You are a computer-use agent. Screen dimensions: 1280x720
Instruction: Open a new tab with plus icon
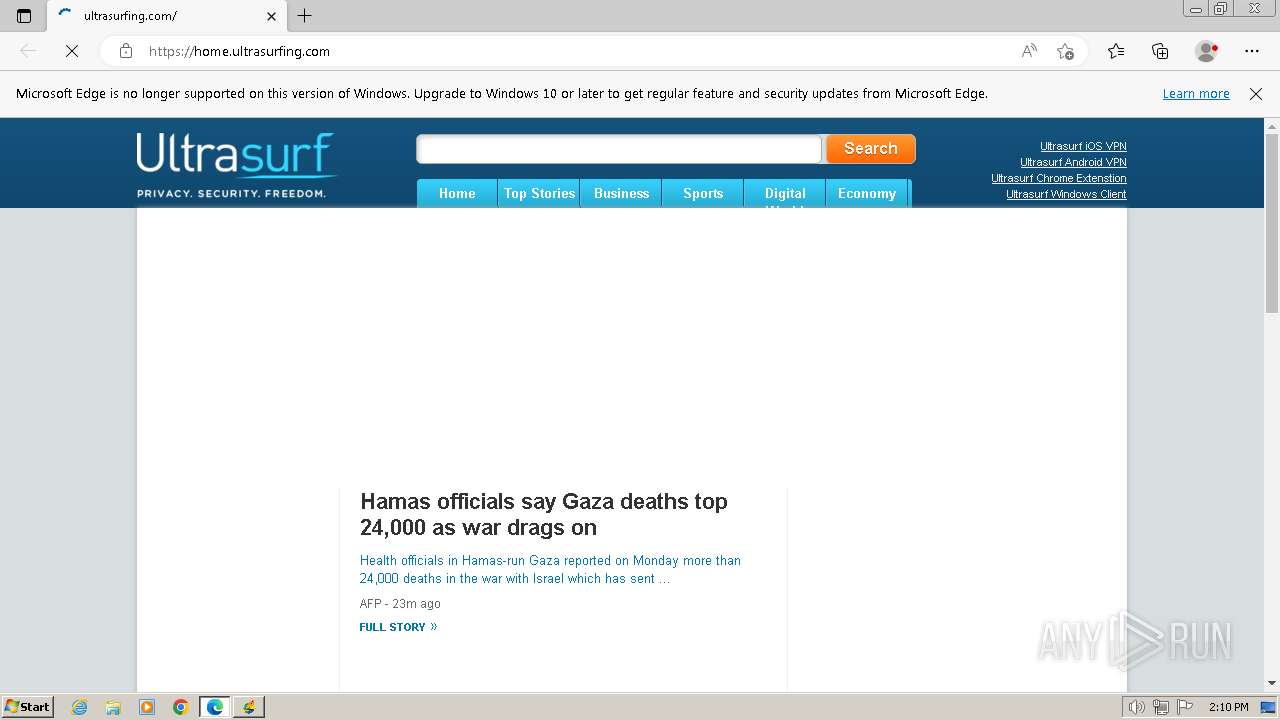pyautogui.click(x=305, y=16)
